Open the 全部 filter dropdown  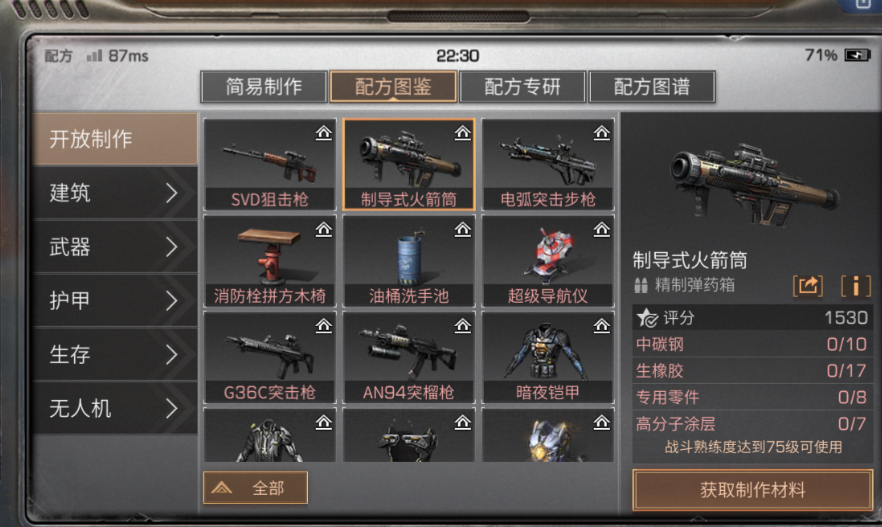pos(255,488)
